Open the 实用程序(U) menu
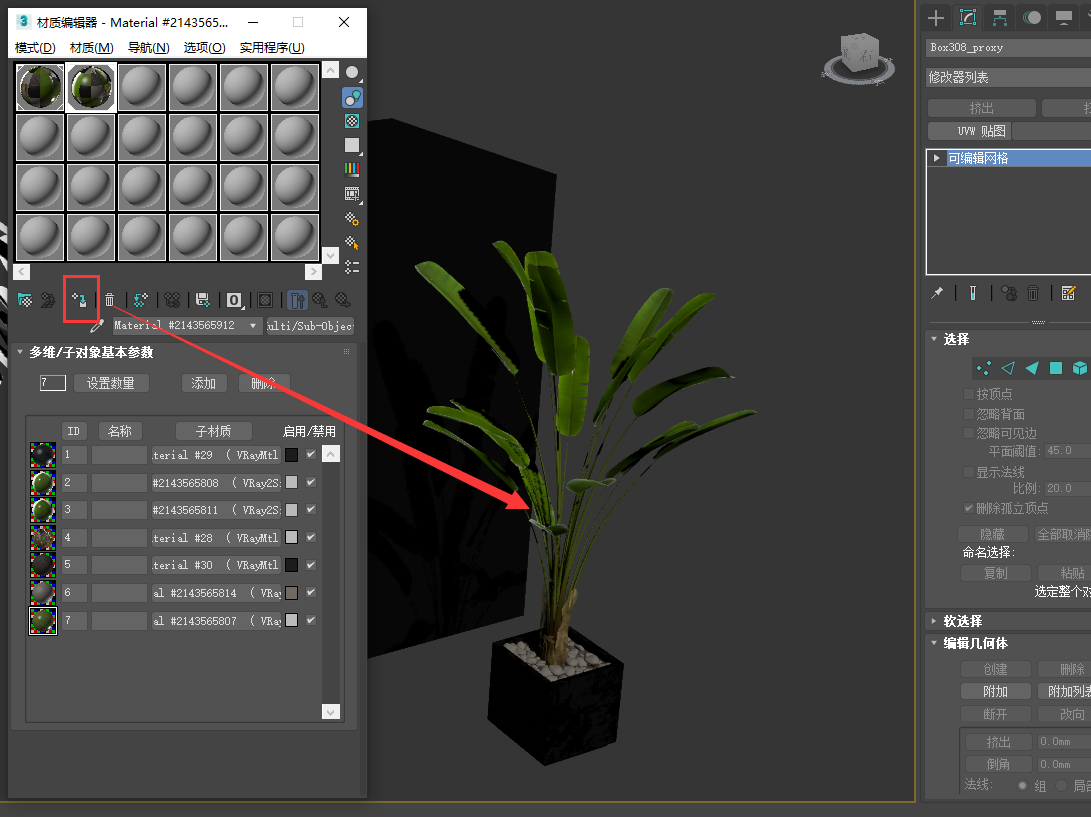 (x=272, y=48)
